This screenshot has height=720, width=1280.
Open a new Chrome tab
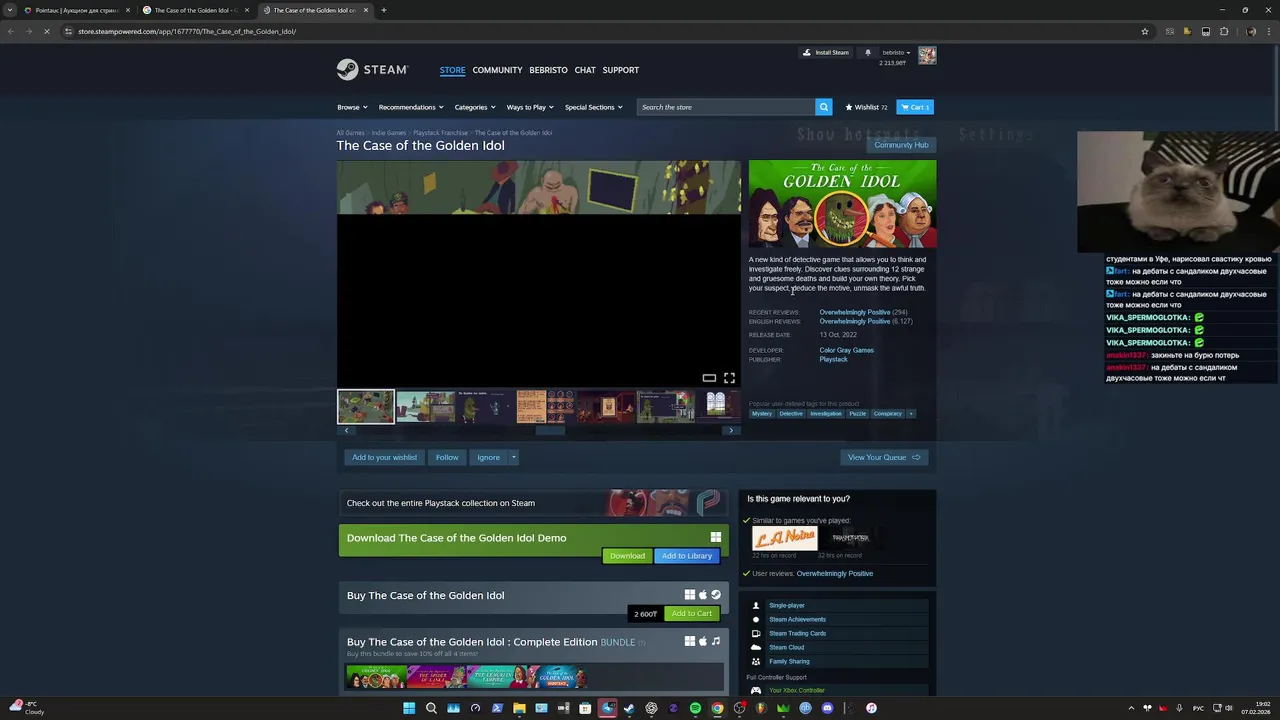tap(383, 10)
